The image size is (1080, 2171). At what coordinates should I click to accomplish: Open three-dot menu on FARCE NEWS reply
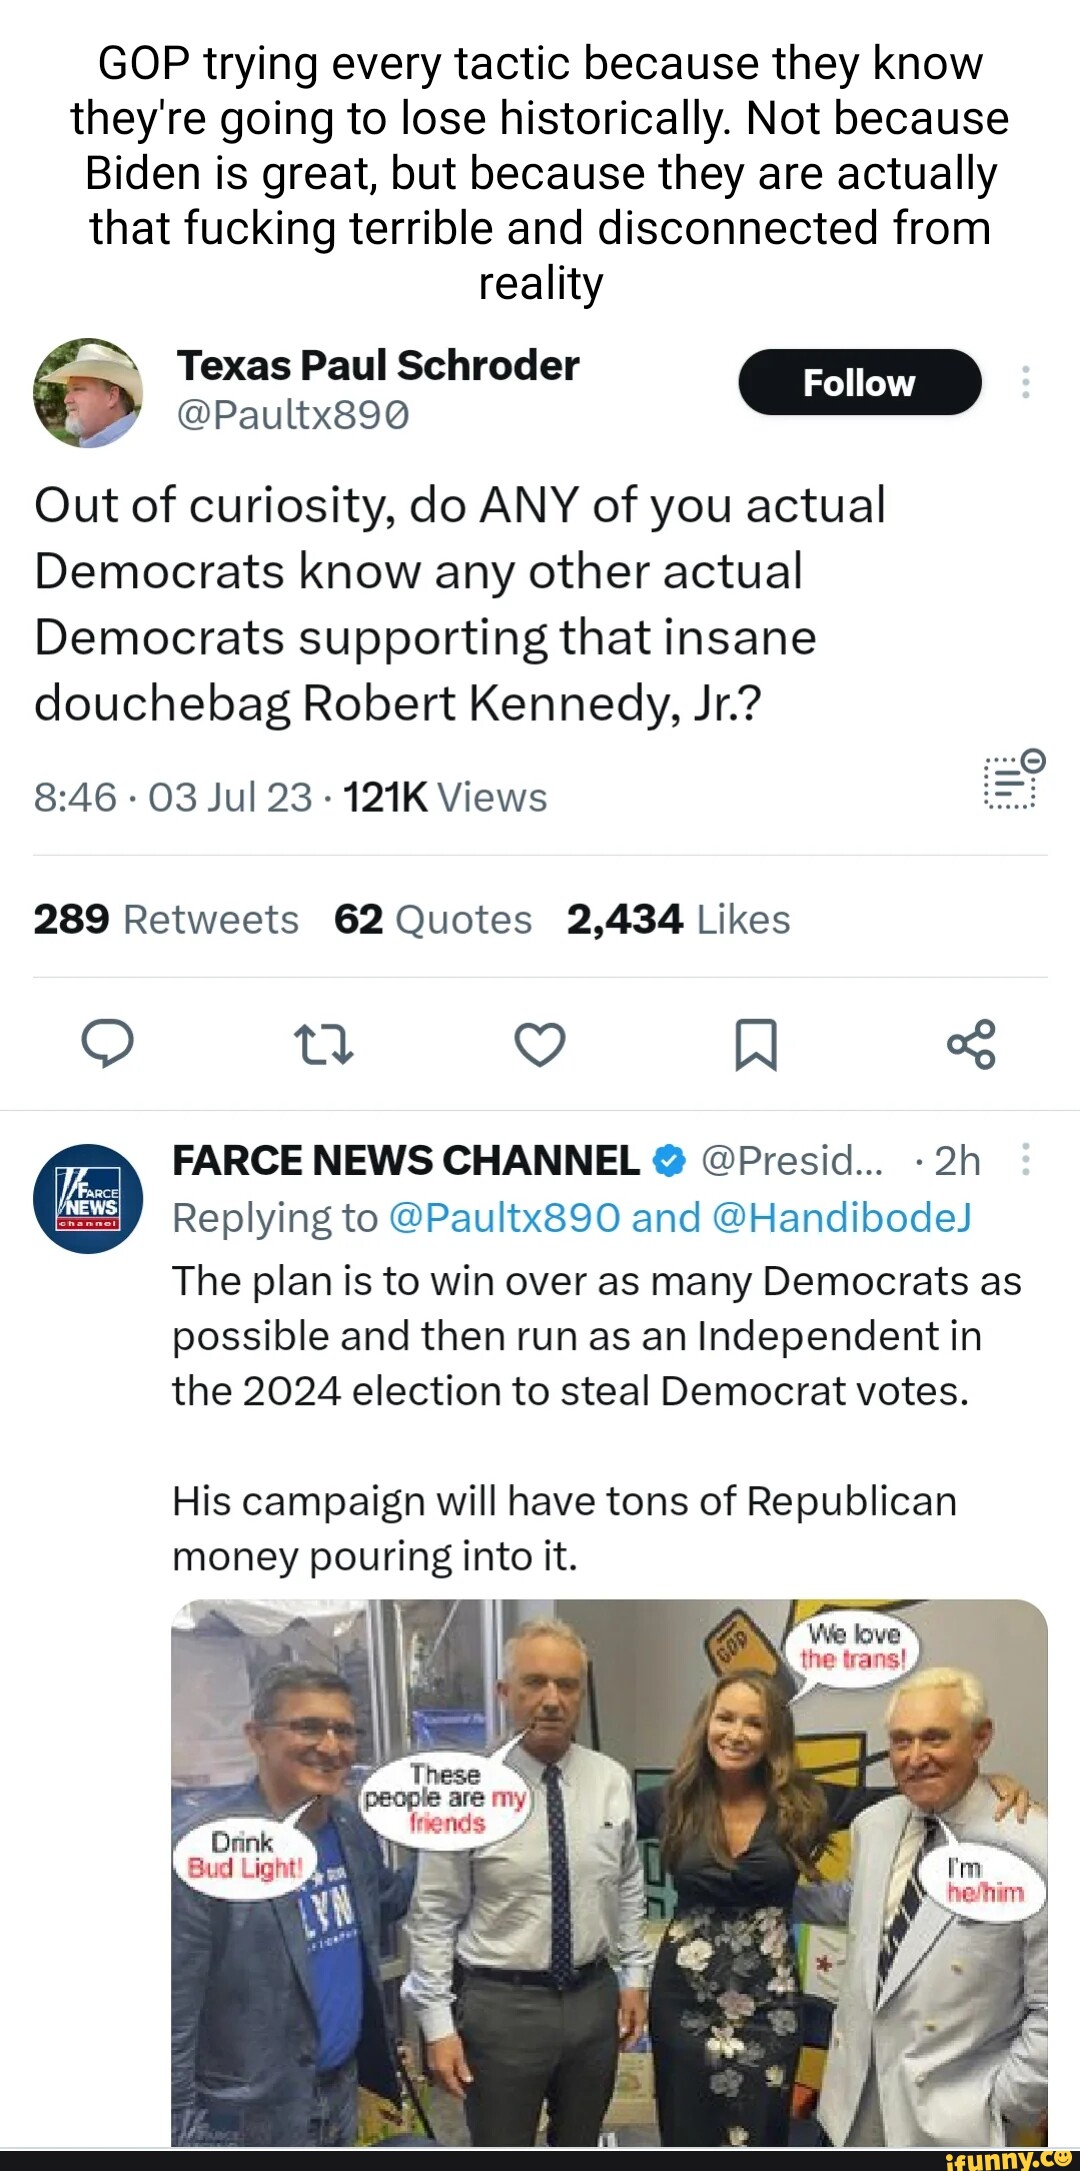1025,1160
